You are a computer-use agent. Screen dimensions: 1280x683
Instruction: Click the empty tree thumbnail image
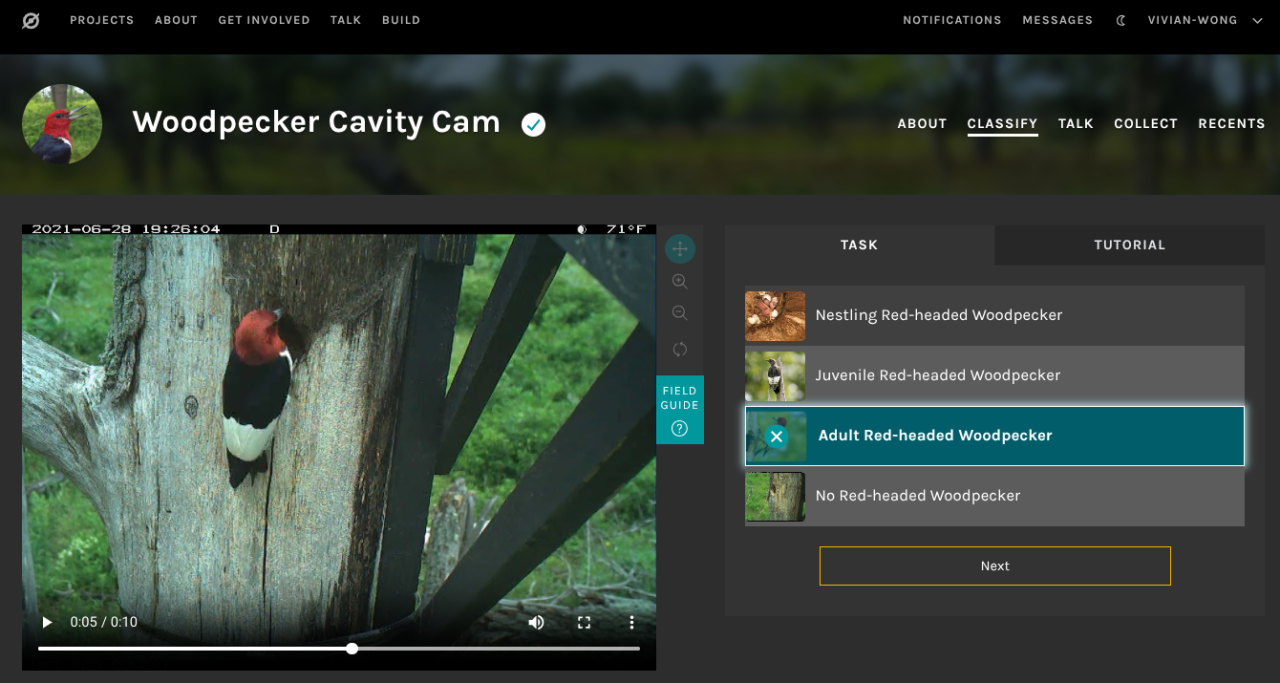tap(775, 497)
